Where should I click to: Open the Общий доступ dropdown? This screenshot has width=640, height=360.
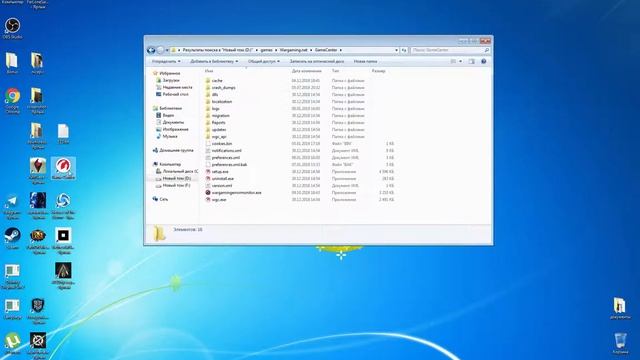pos(264,61)
